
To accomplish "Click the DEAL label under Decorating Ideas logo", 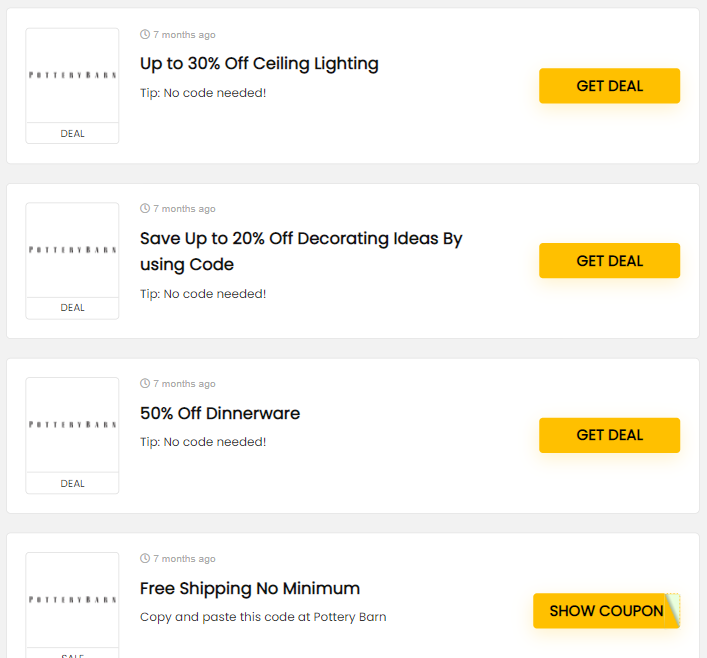I will [x=72, y=308].
